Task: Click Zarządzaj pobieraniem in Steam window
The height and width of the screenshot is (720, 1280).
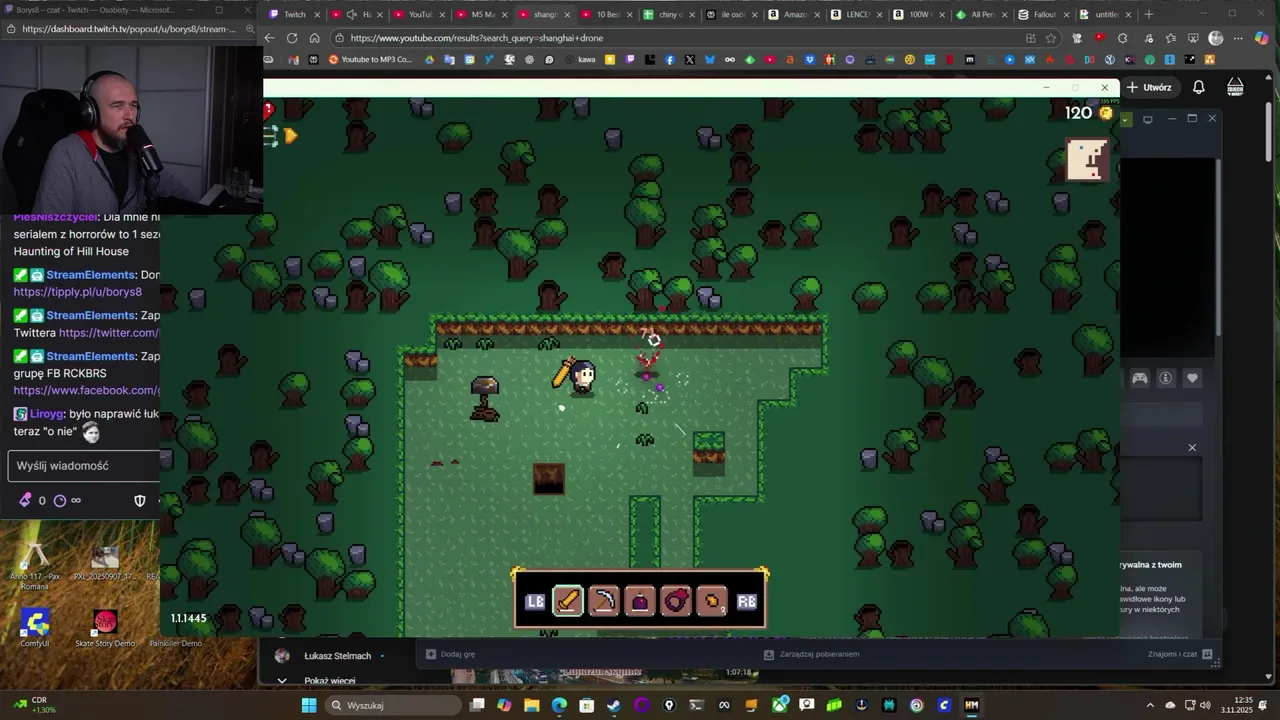Action: [x=811, y=654]
